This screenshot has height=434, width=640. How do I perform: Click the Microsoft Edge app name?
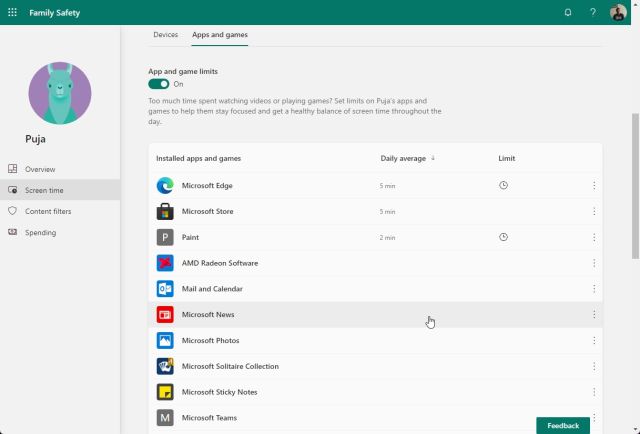pyautogui.click(x=207, y=185)
